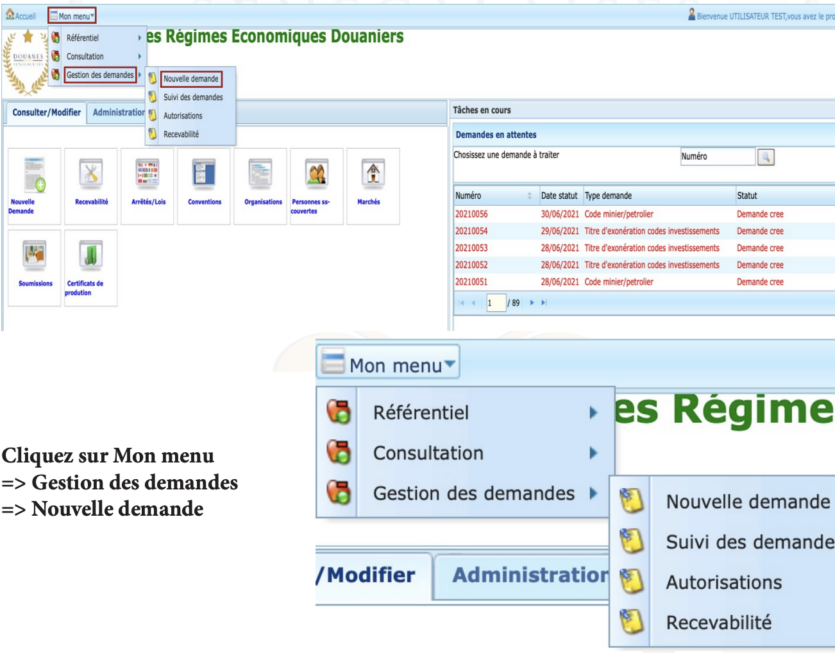Screen dimensions: 835x653
Task: Open the Arrêtés/Lois icon
Action: [x=147, y=174]
